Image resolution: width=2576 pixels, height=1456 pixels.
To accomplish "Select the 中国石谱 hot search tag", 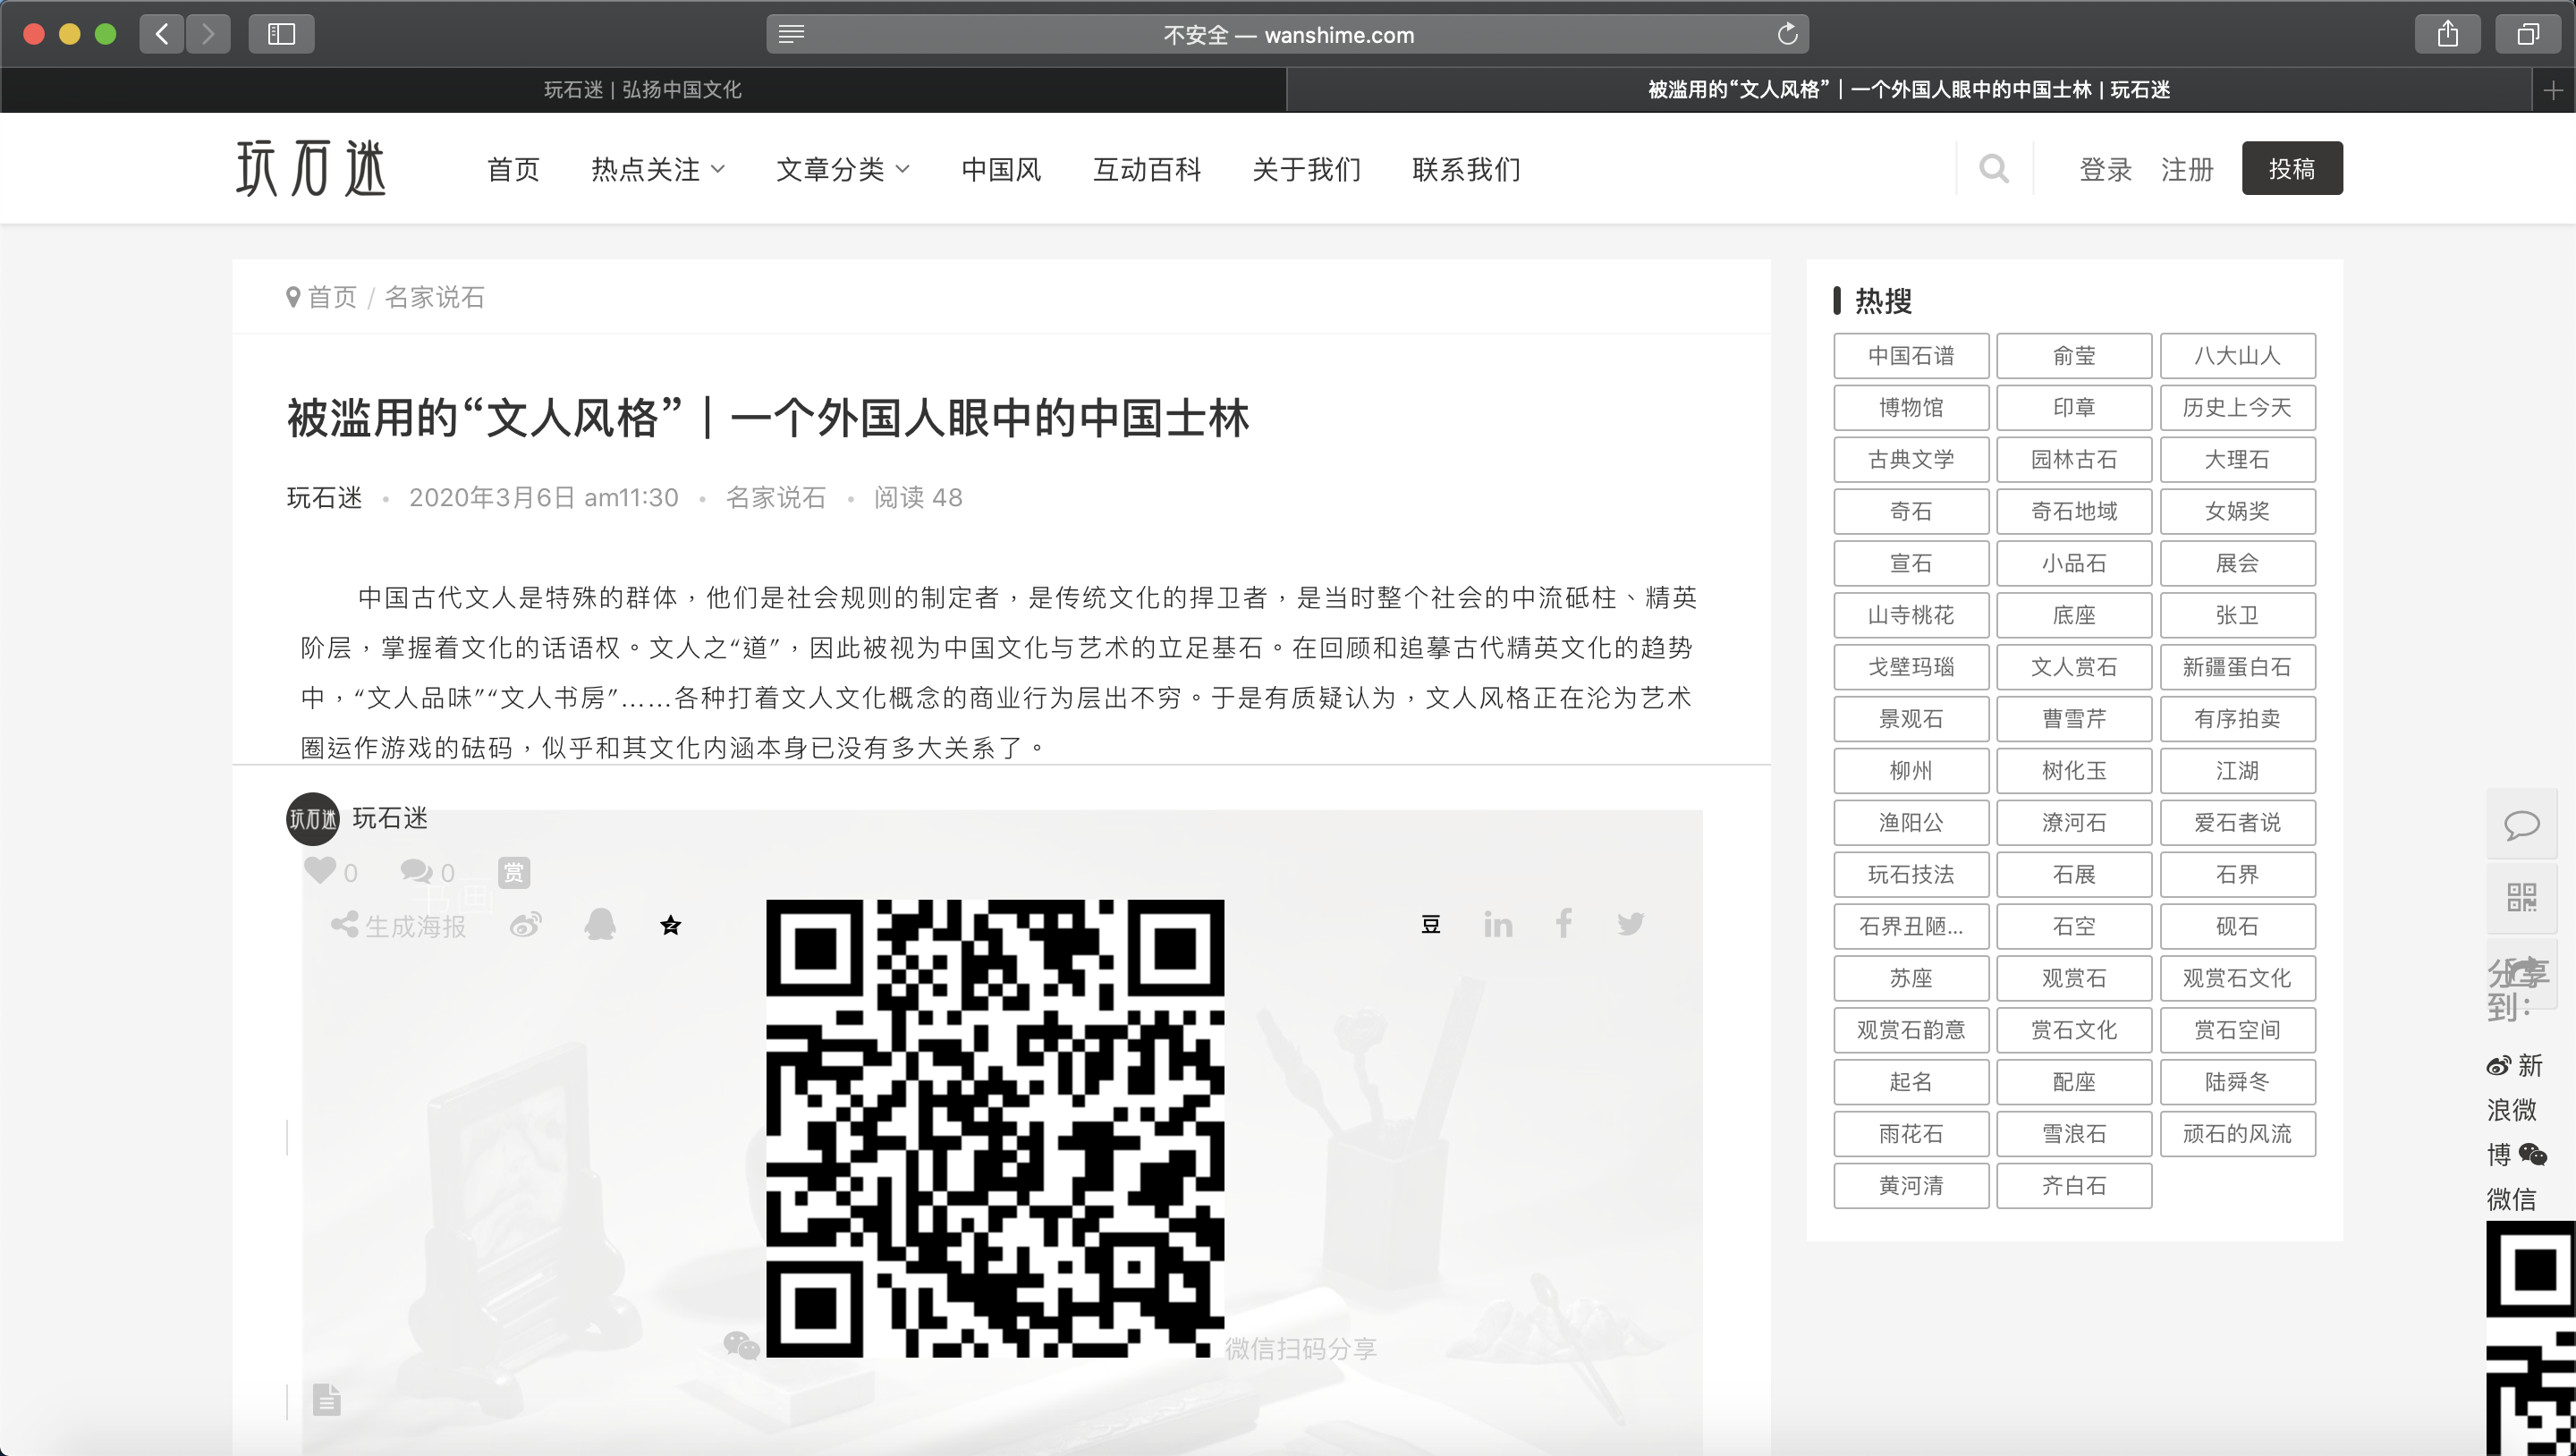I will (x=1911, y=356).
